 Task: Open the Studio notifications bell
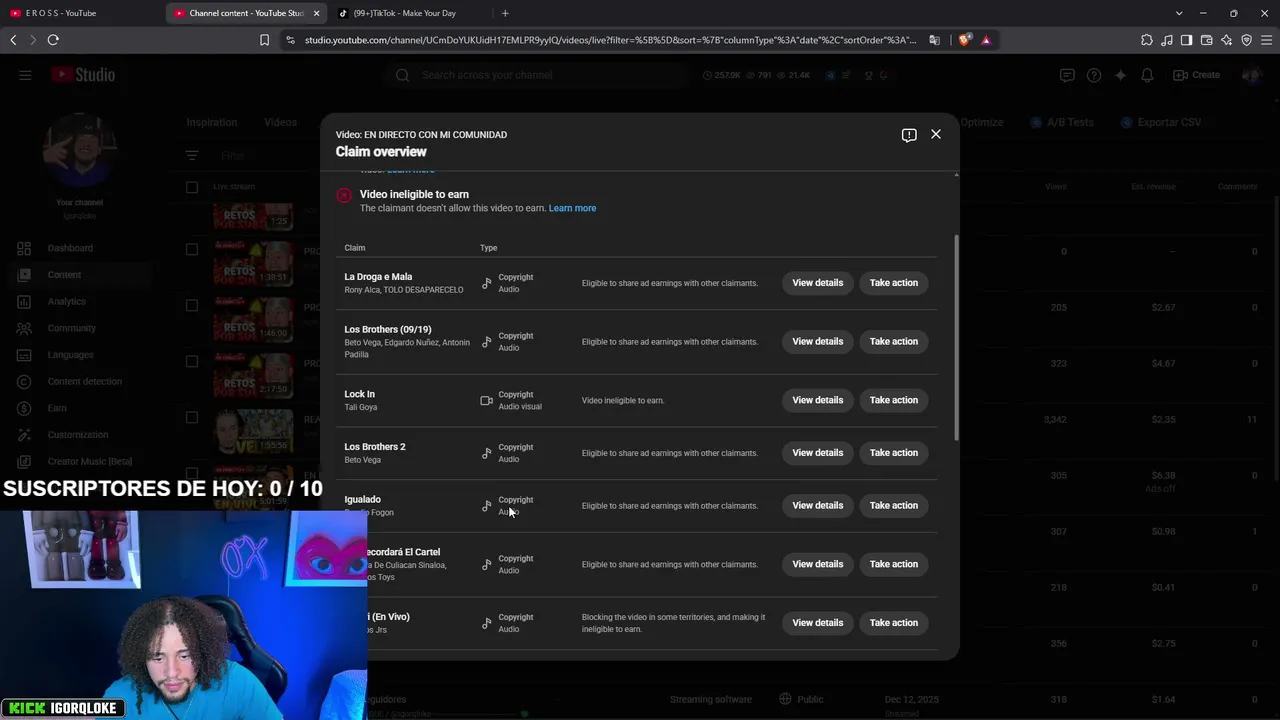[x=1147, y=75]
